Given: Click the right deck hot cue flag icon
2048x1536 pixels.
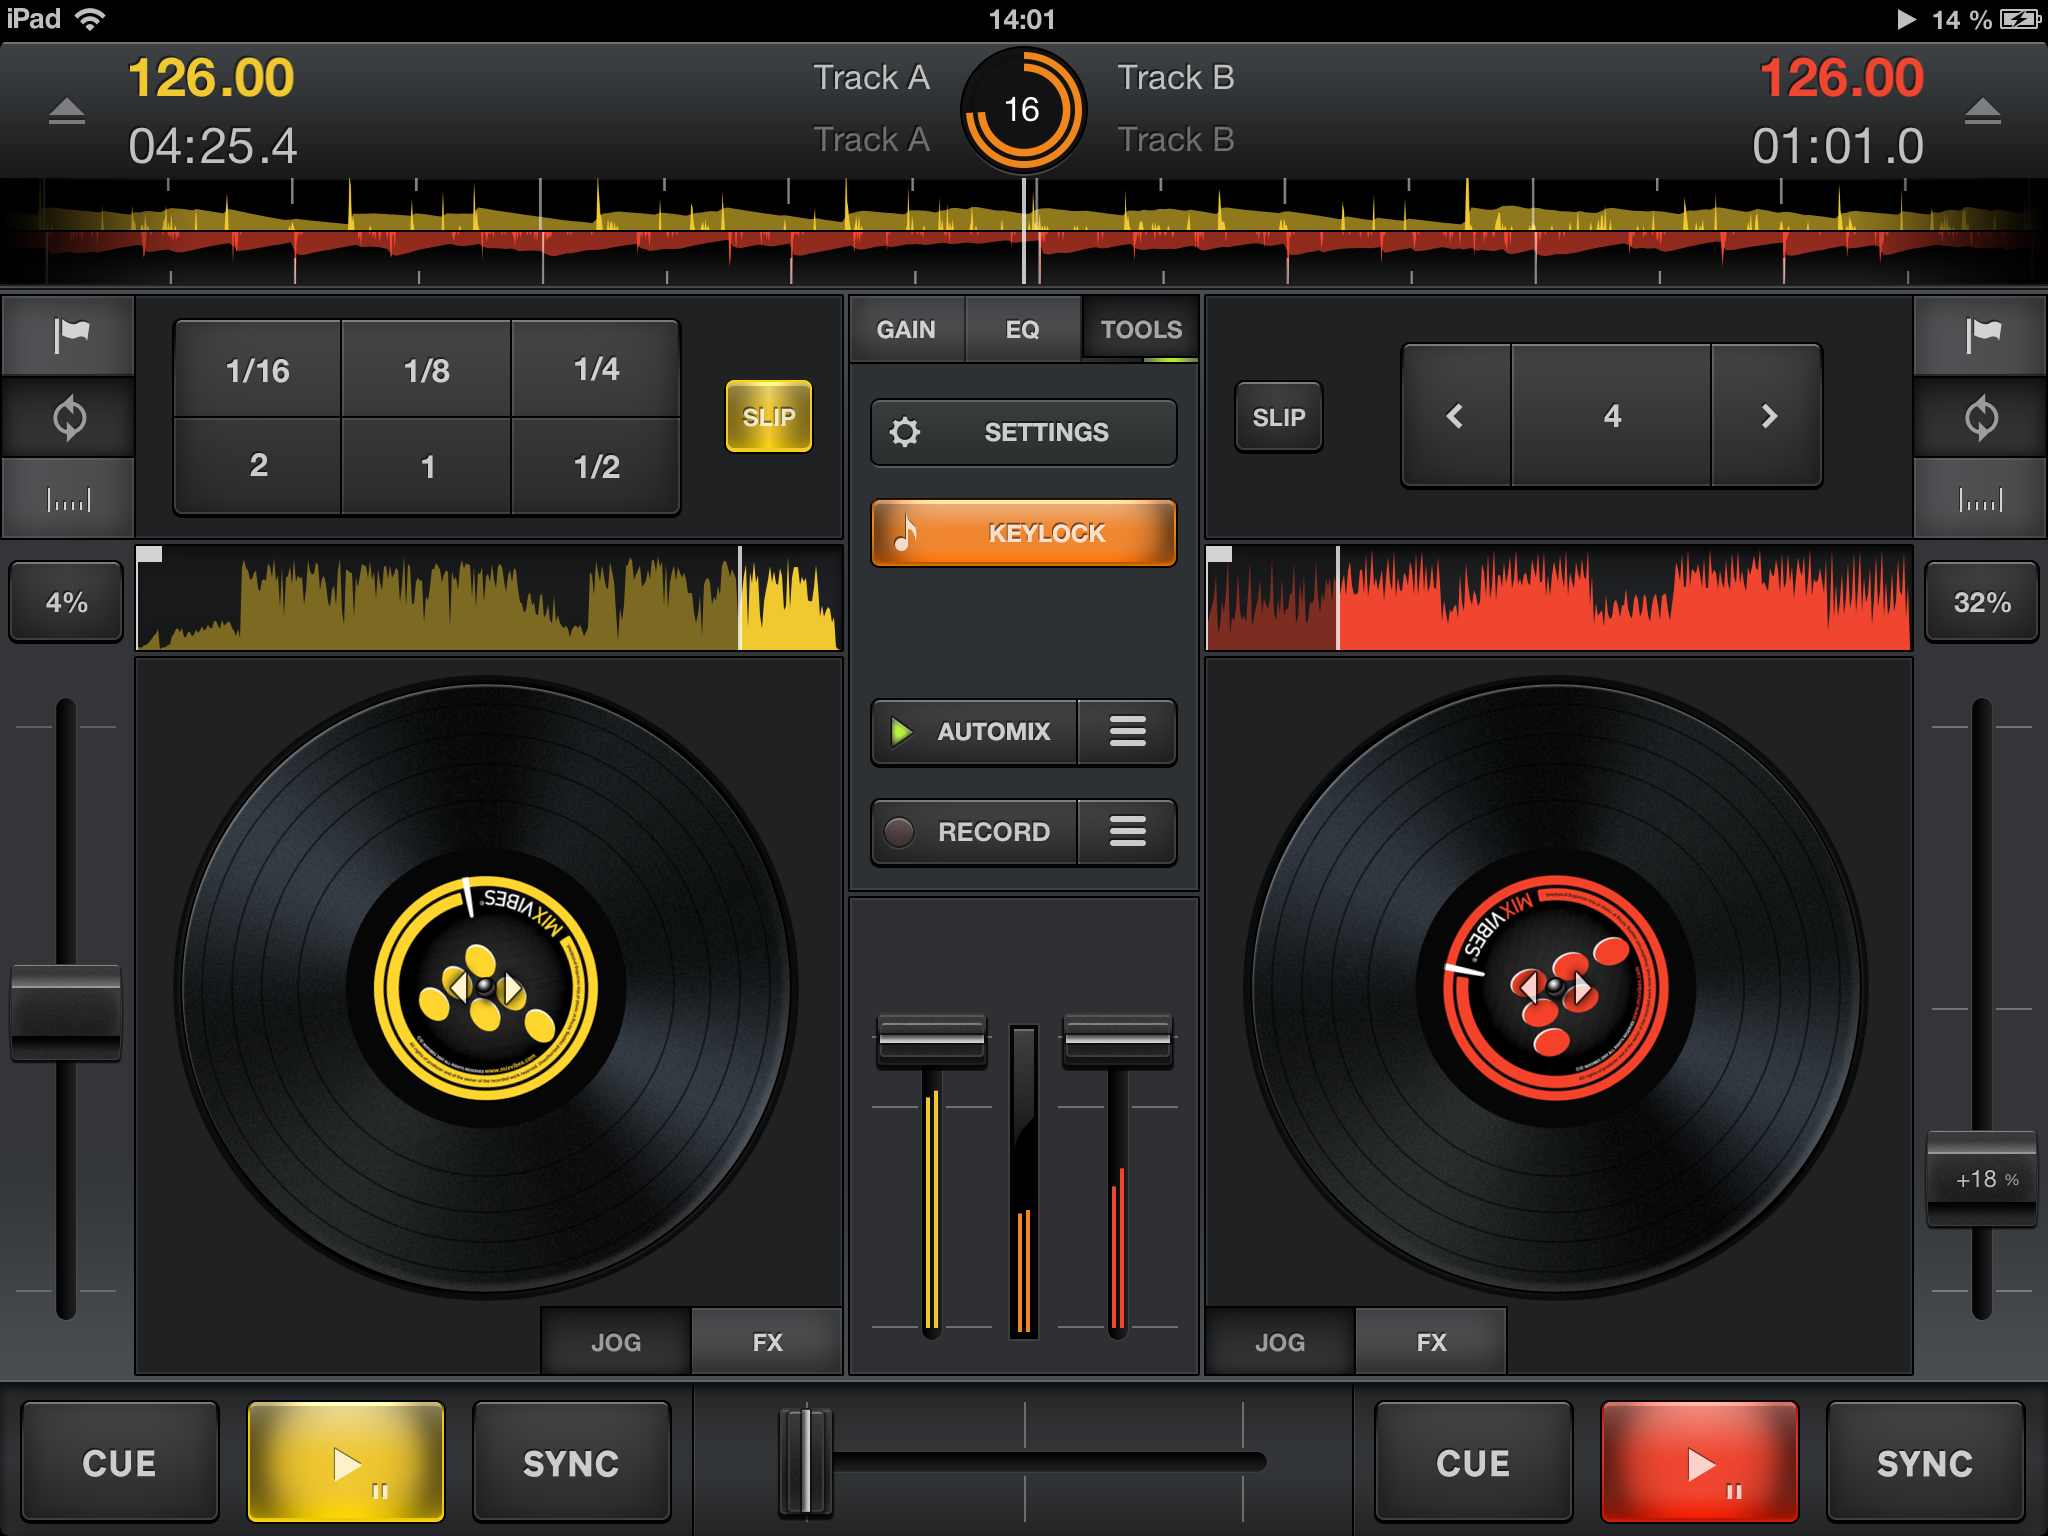Looking at the screenshot, I should point(1980,335).
